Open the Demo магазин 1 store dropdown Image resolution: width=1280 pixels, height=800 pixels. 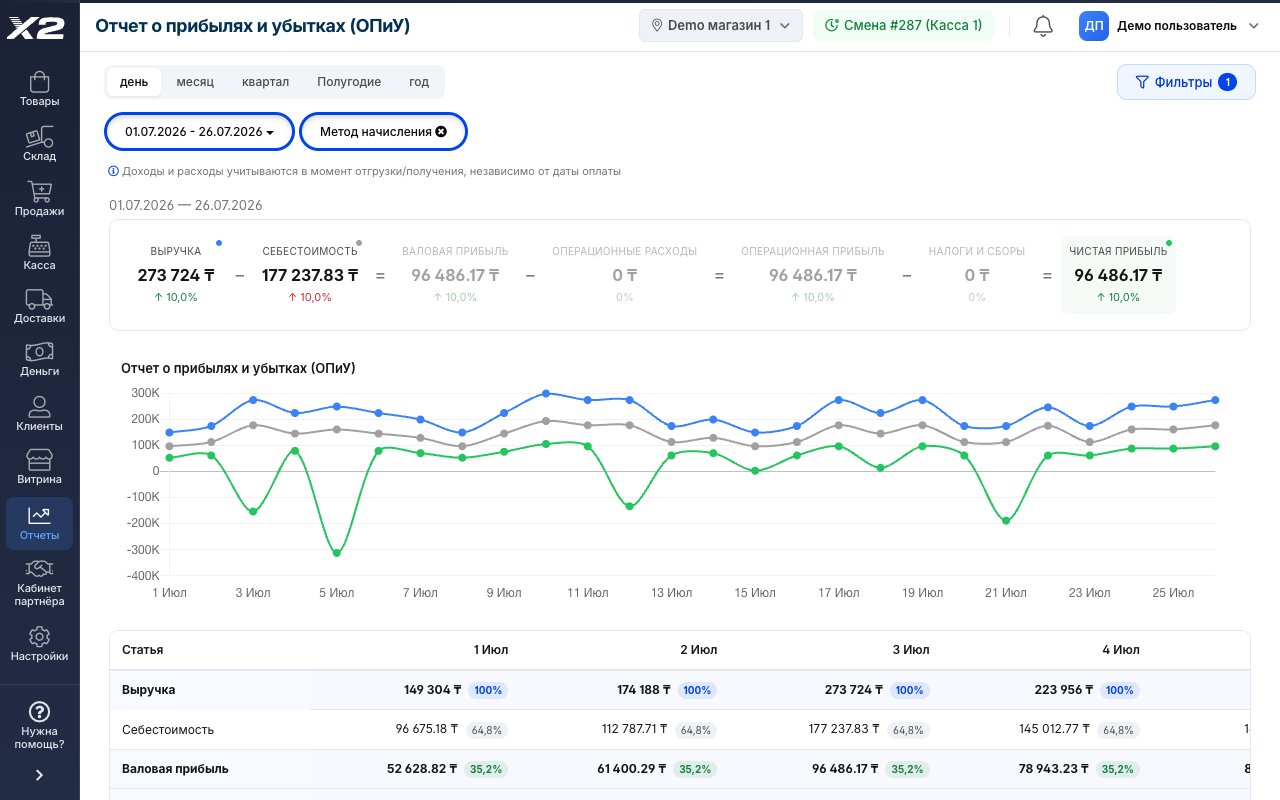pos(721,26)
